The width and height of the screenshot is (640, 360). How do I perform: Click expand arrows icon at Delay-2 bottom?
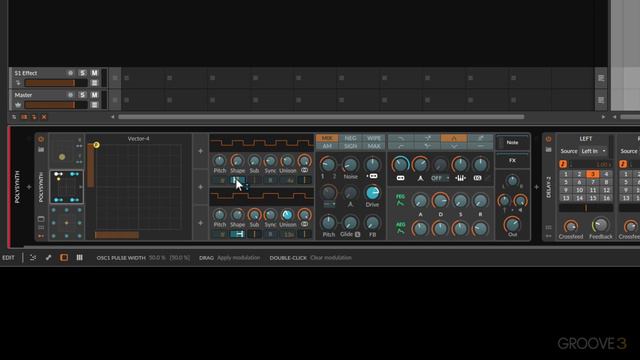click(548, 236)
